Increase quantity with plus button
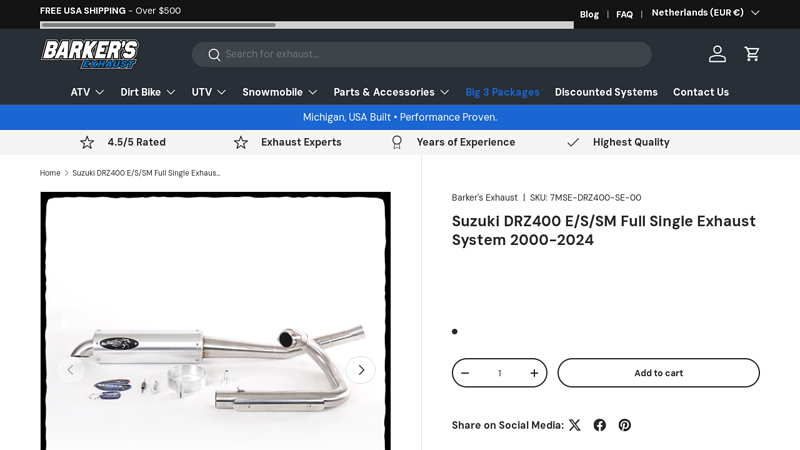This screenshot has width=800, height=450. [x=534, y=373]
